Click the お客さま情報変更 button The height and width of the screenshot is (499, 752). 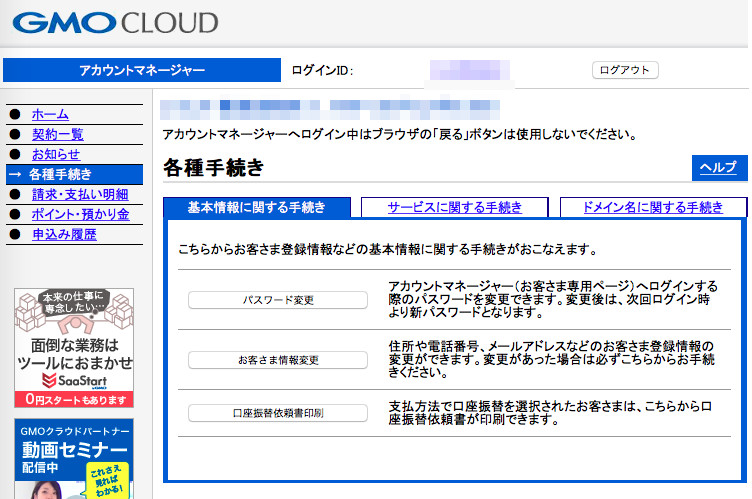coord(278,360)
